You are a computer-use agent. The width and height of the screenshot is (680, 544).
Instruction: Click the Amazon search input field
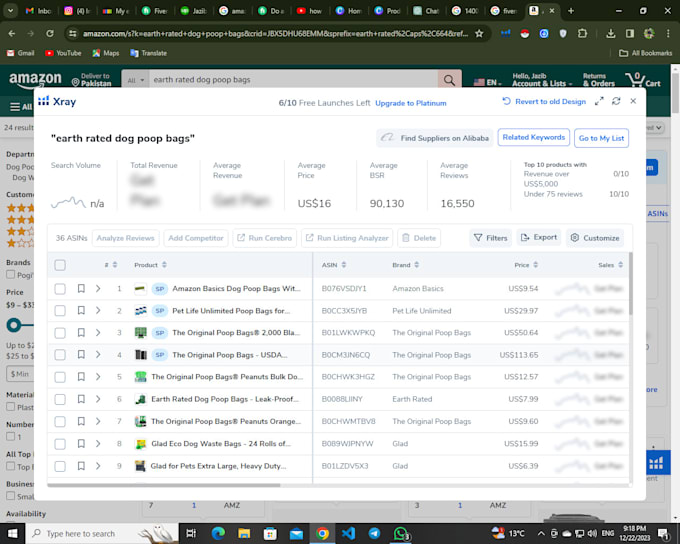click(293, 80)
